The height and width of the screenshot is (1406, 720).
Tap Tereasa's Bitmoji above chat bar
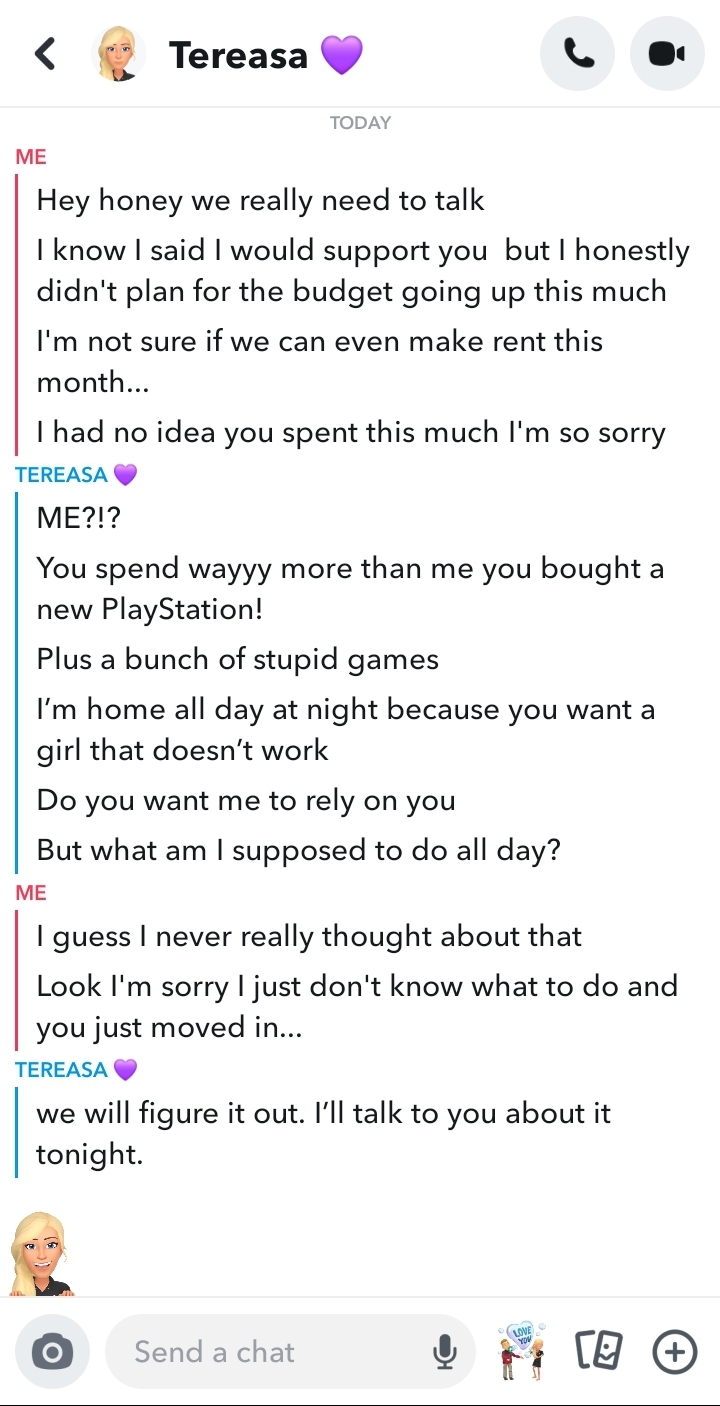coord(42,1254)
